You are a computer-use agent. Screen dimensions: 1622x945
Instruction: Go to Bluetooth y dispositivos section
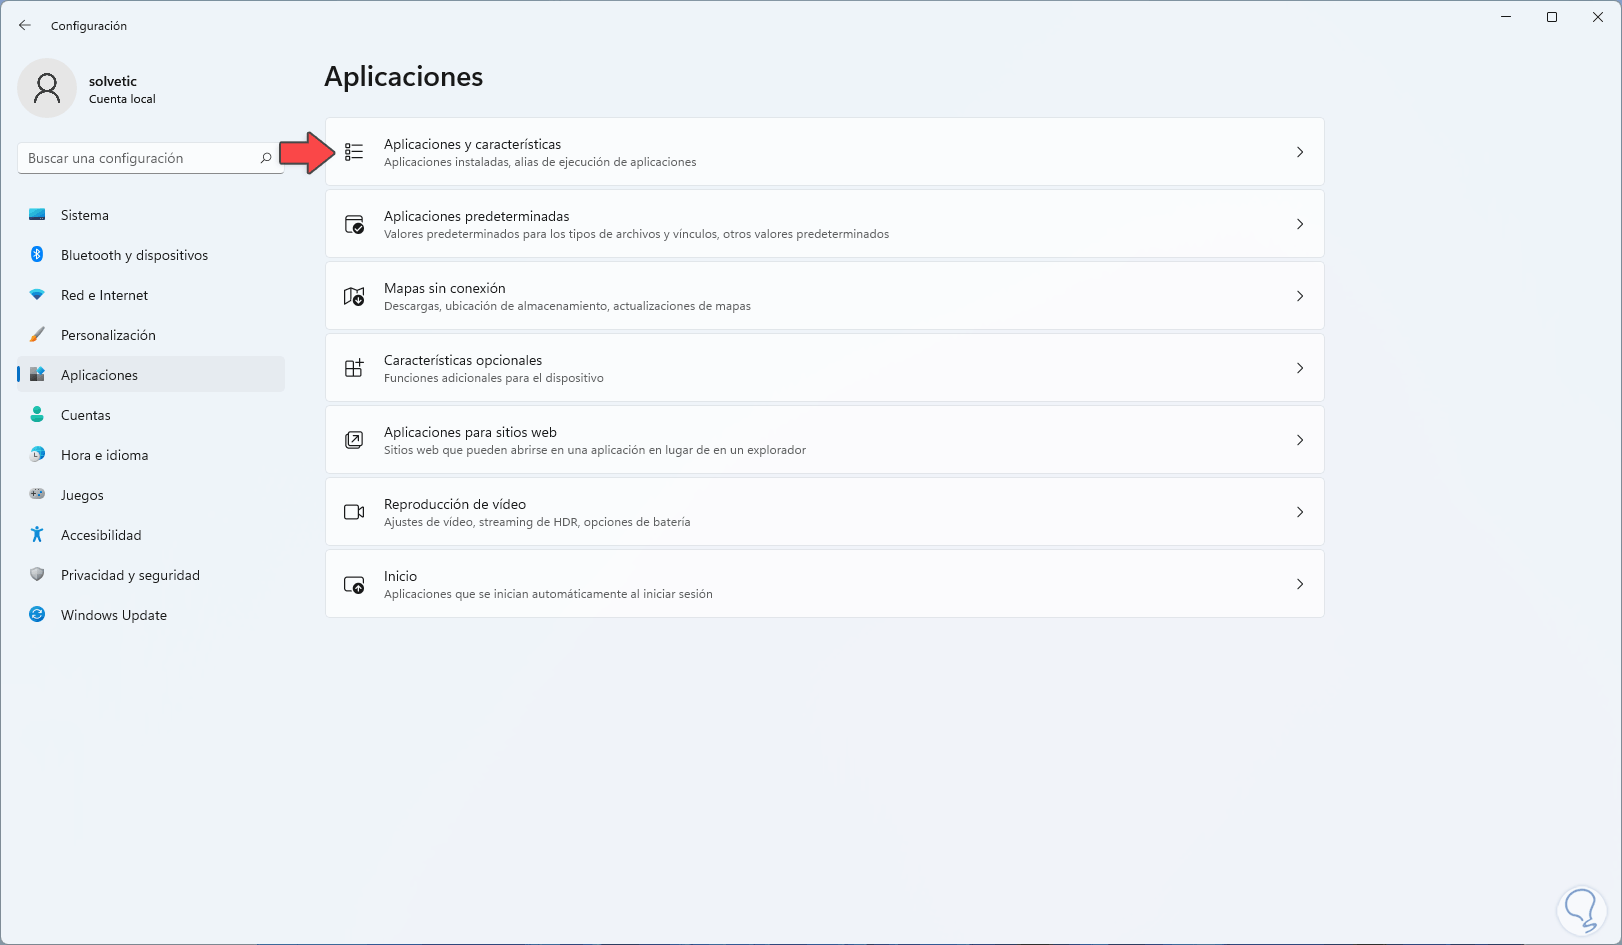point(134,255)
